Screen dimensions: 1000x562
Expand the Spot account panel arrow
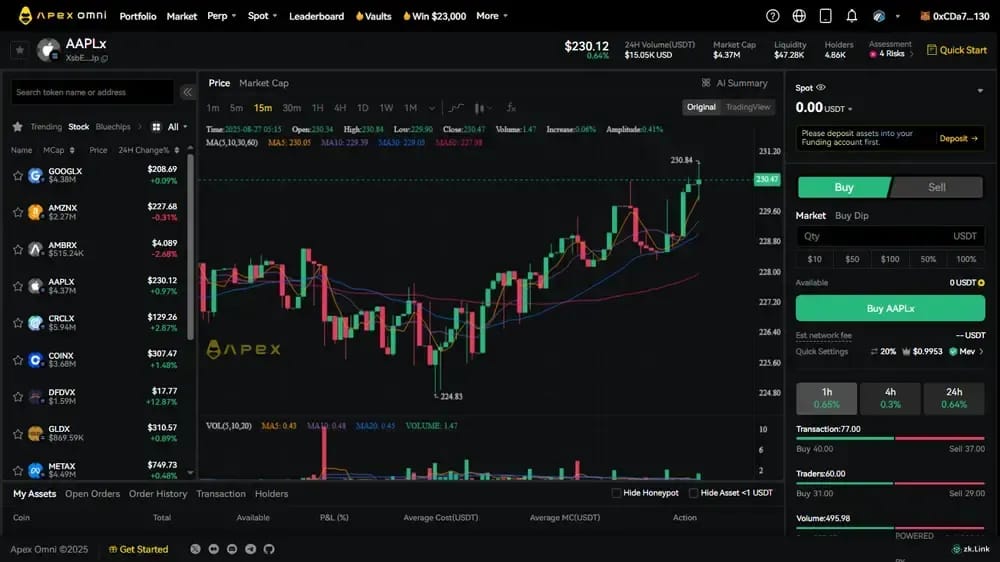[x=980, y=91]
